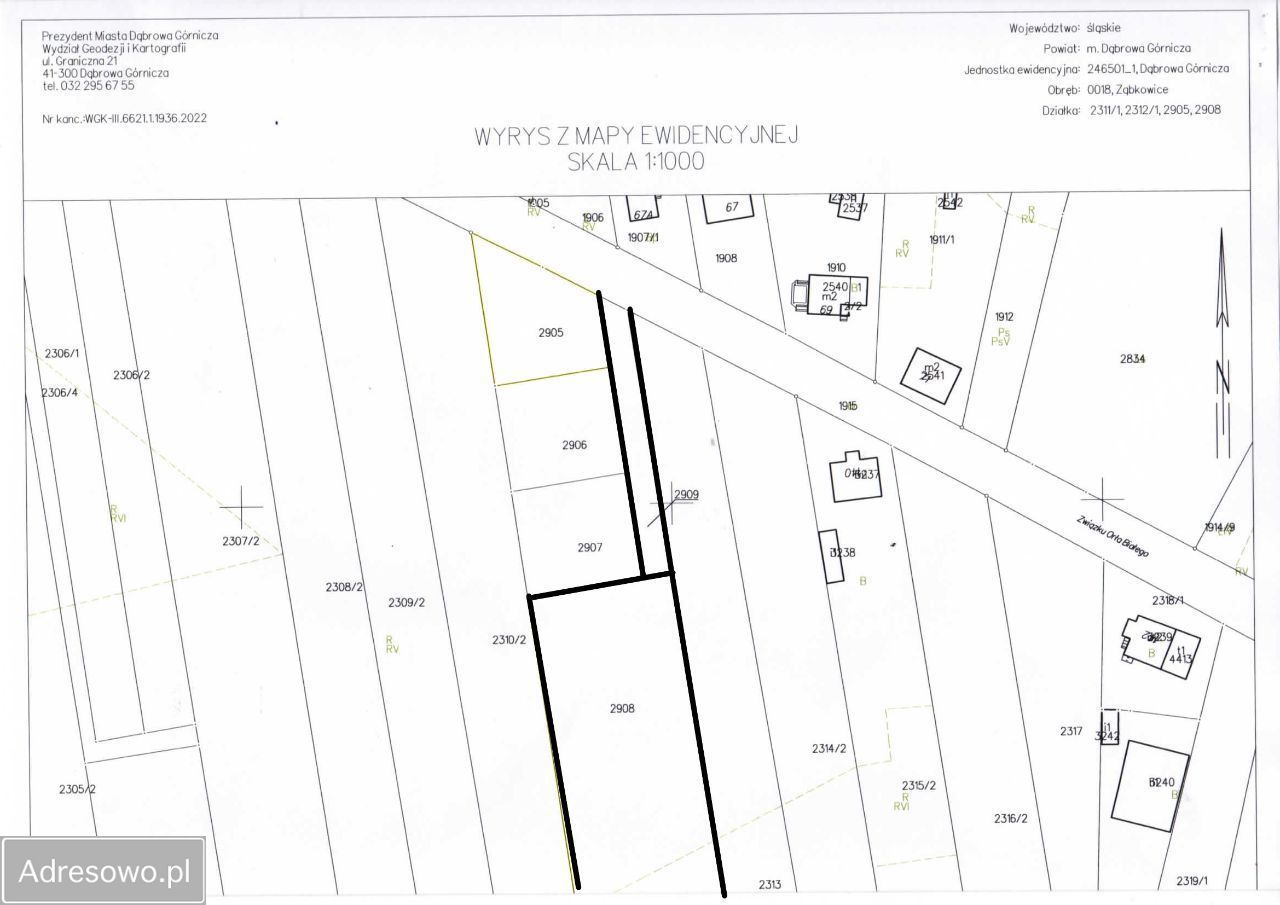
Task: Click phone number 'tel. 032 295 67 55'
Action: (88, 86)
